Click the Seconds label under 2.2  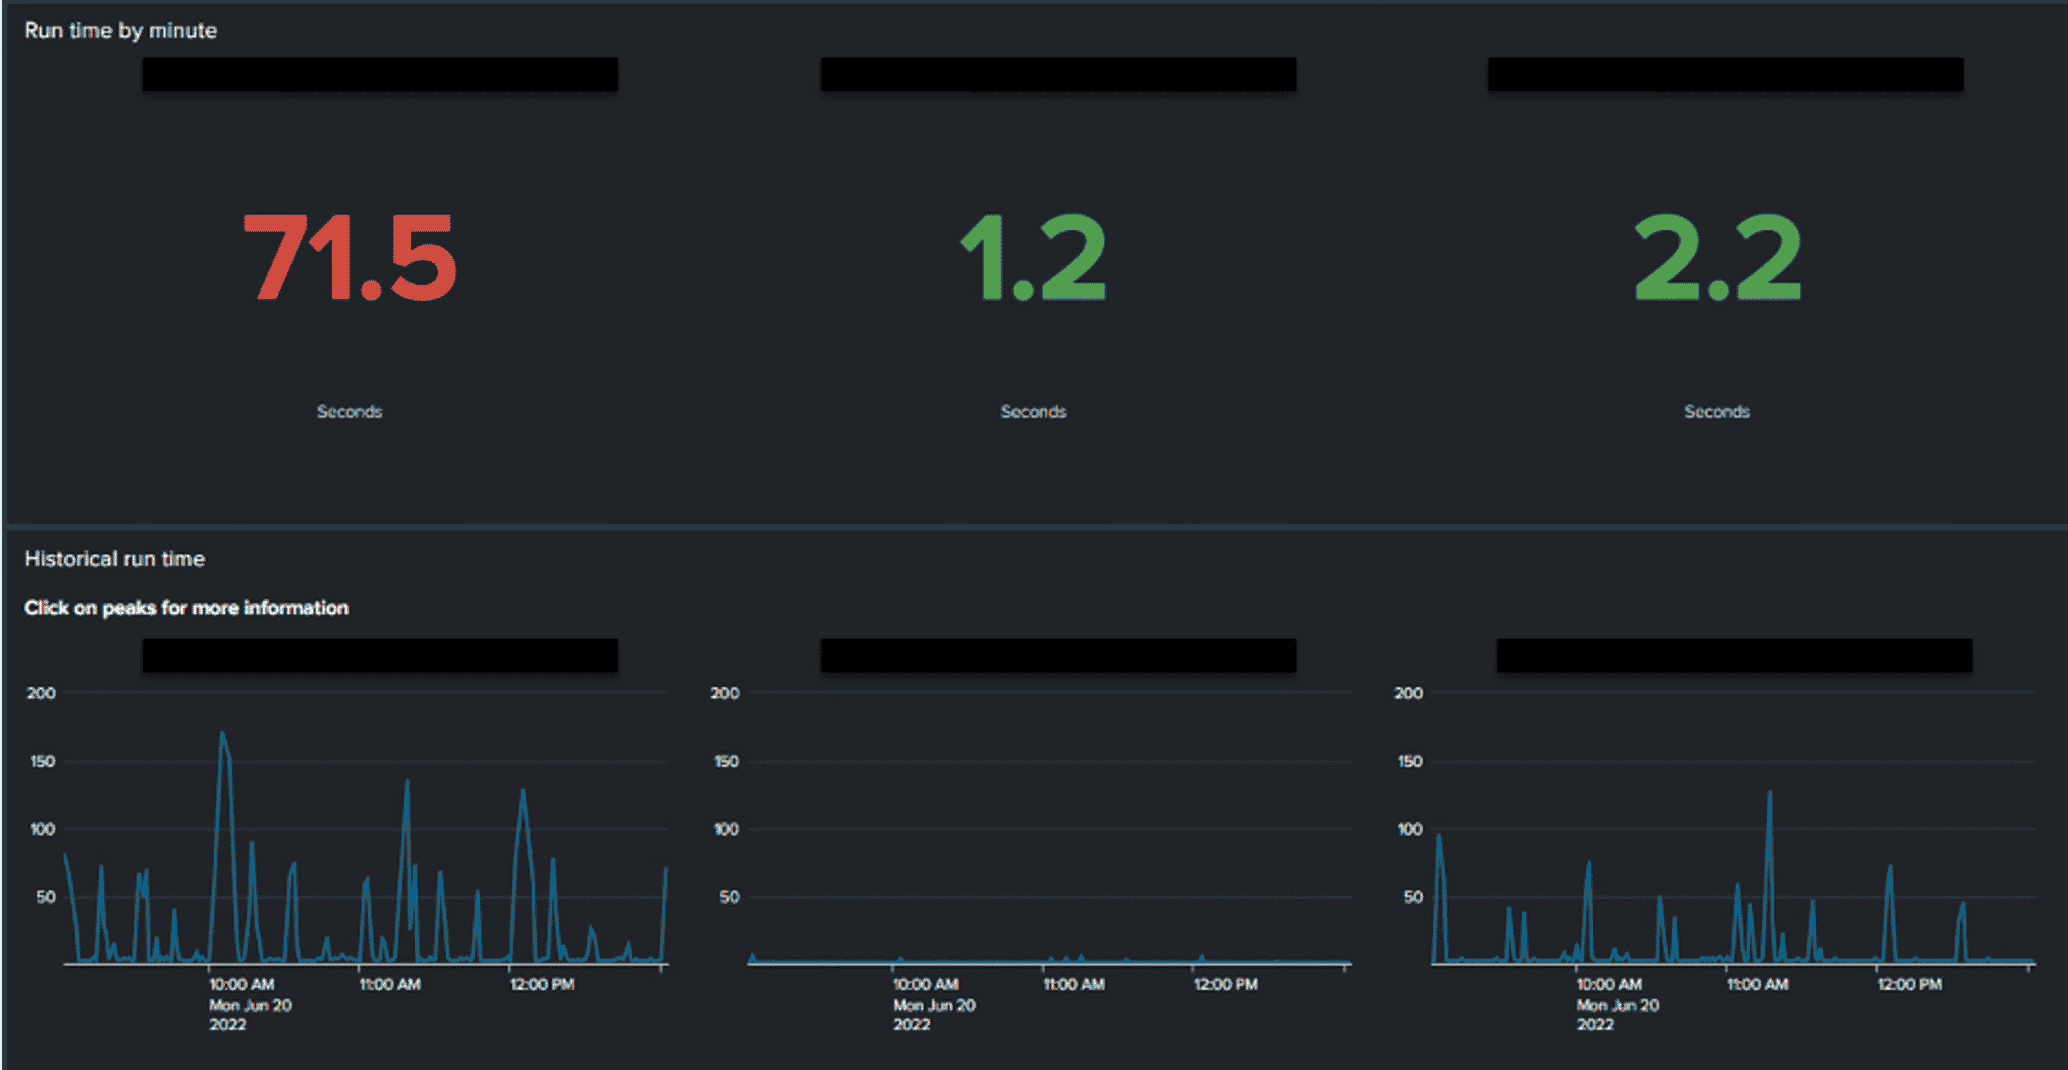point(1716,412)
